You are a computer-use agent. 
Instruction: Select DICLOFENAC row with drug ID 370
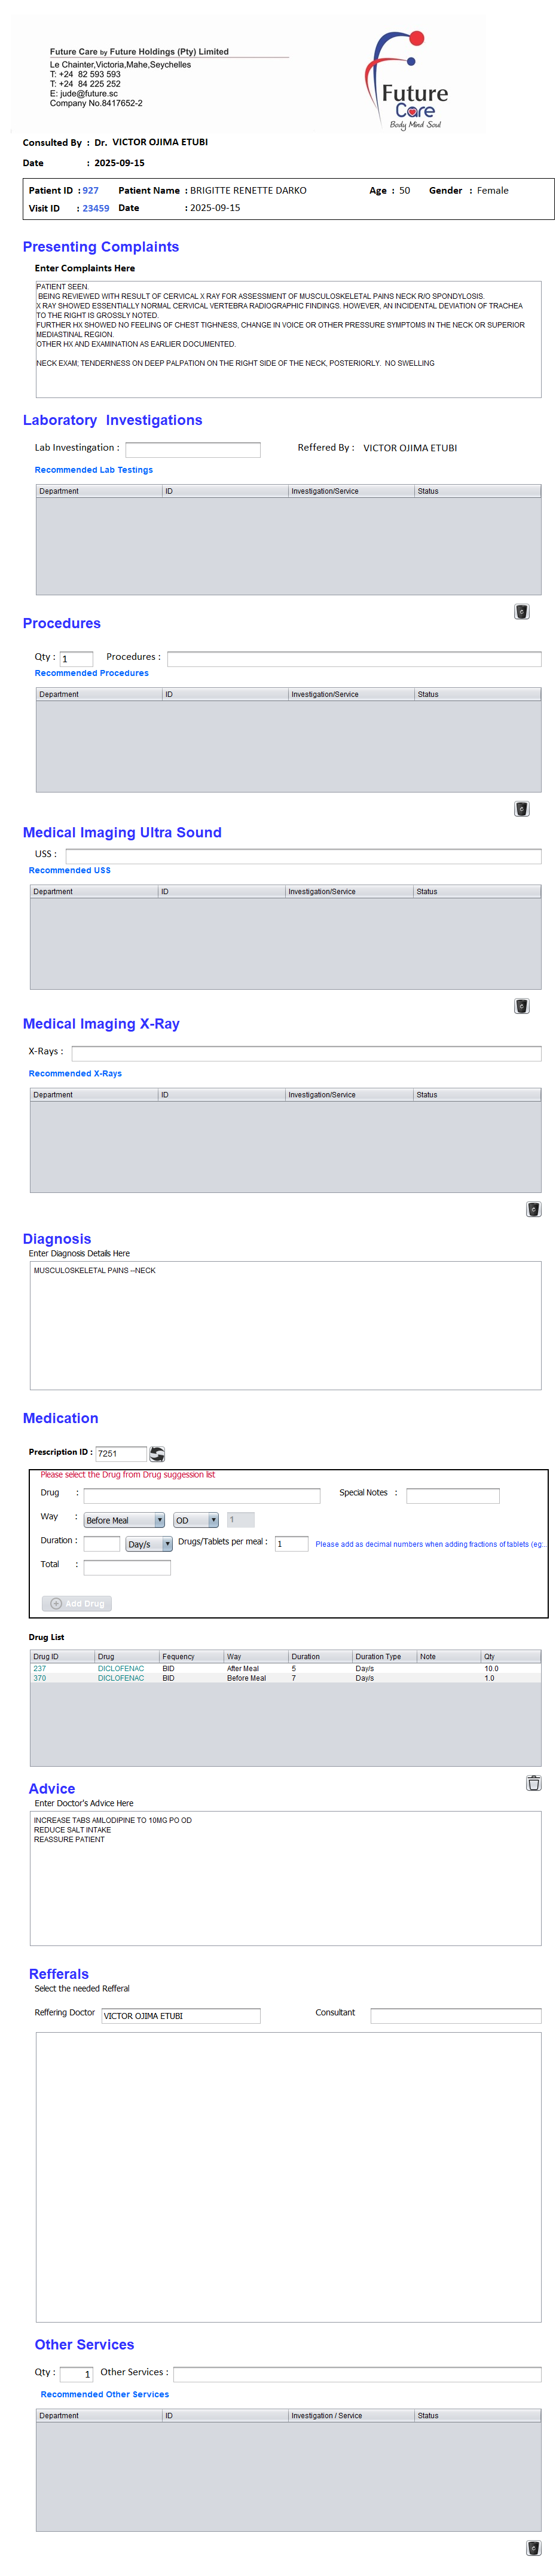pos(120,1678)
